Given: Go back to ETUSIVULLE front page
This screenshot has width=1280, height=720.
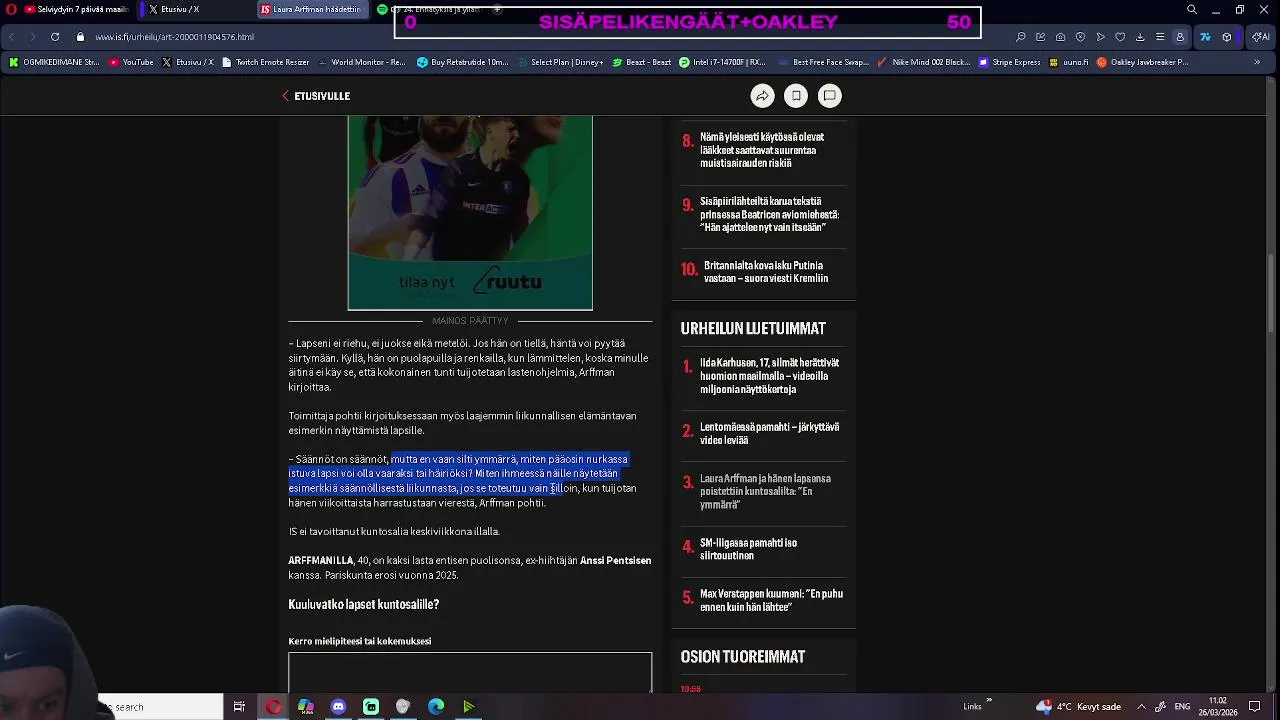Looking at the screenshot, I should [x=316, y=96].
